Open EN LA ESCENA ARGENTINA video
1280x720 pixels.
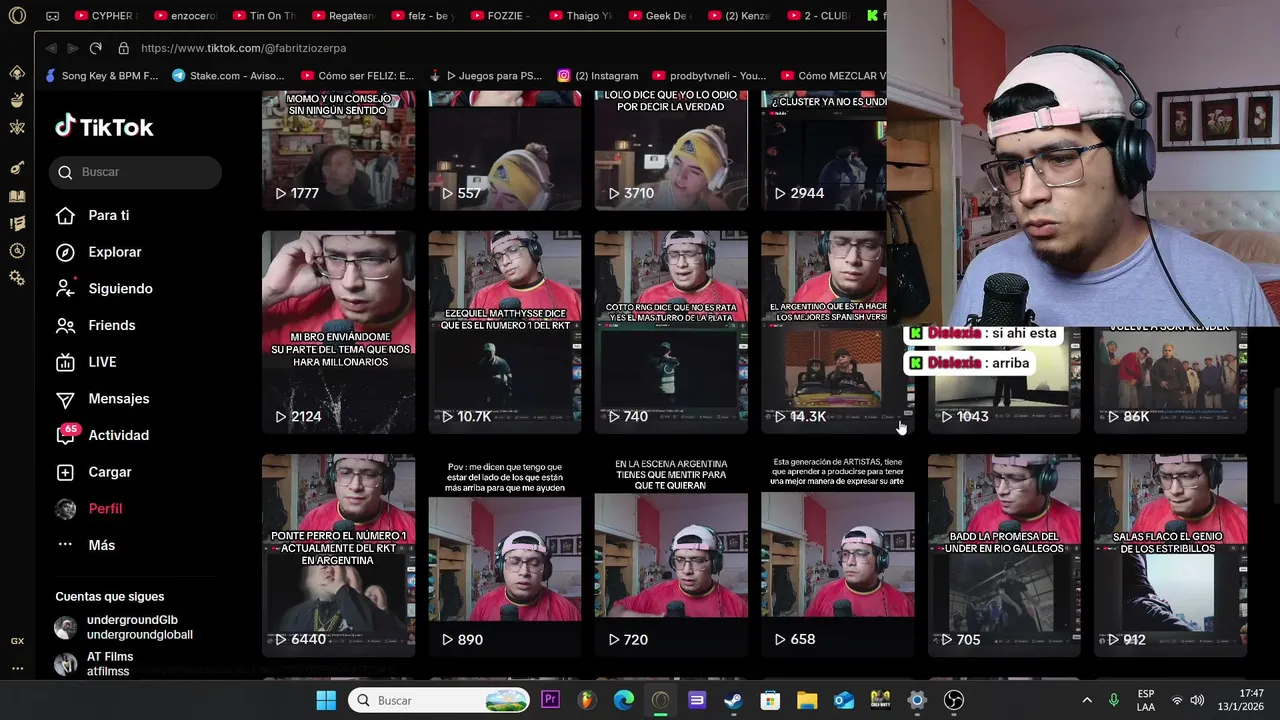tap(671, 555)
